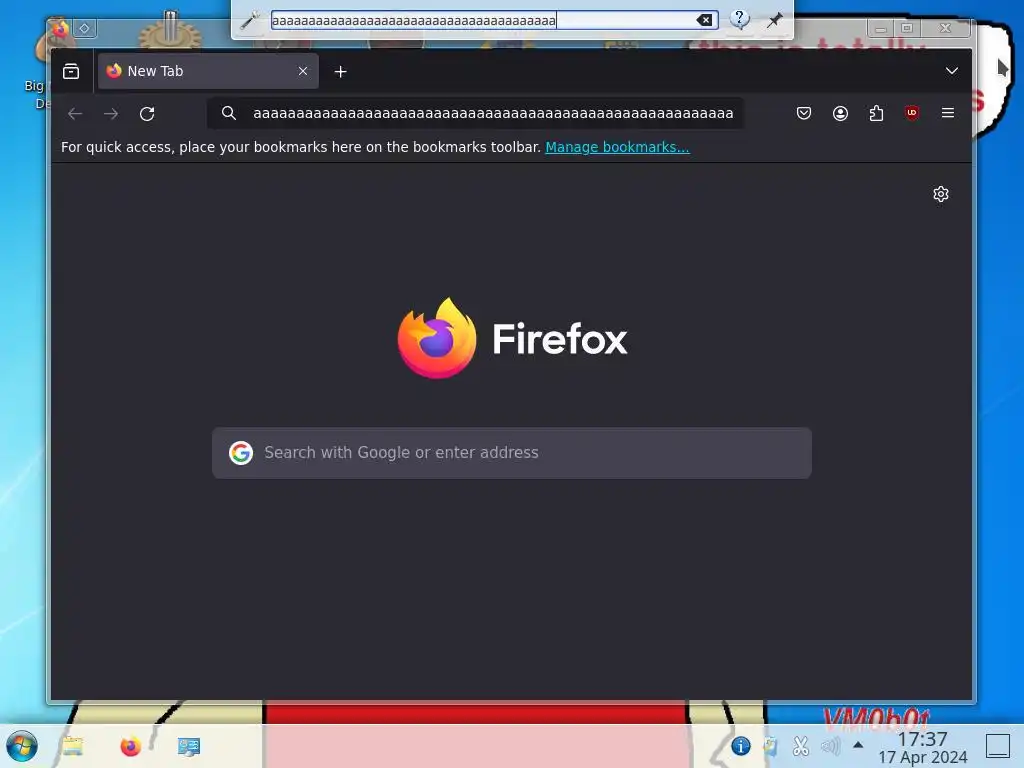Select the New Tab tab
Image resolution: width=1024 pixels, height=768 pixels.
point(208,71)
